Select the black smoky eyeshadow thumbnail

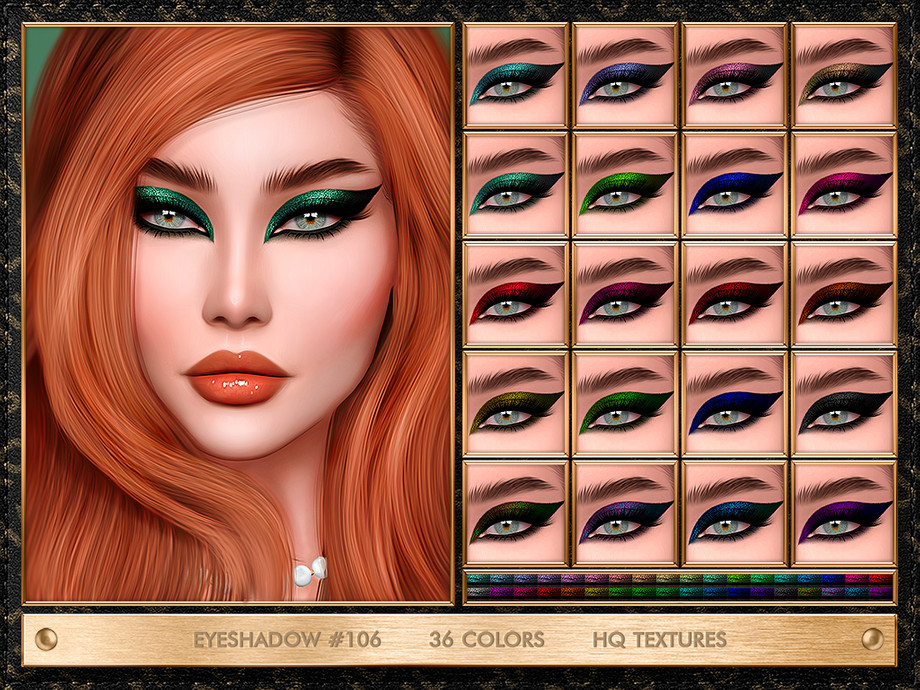(843, 403)
